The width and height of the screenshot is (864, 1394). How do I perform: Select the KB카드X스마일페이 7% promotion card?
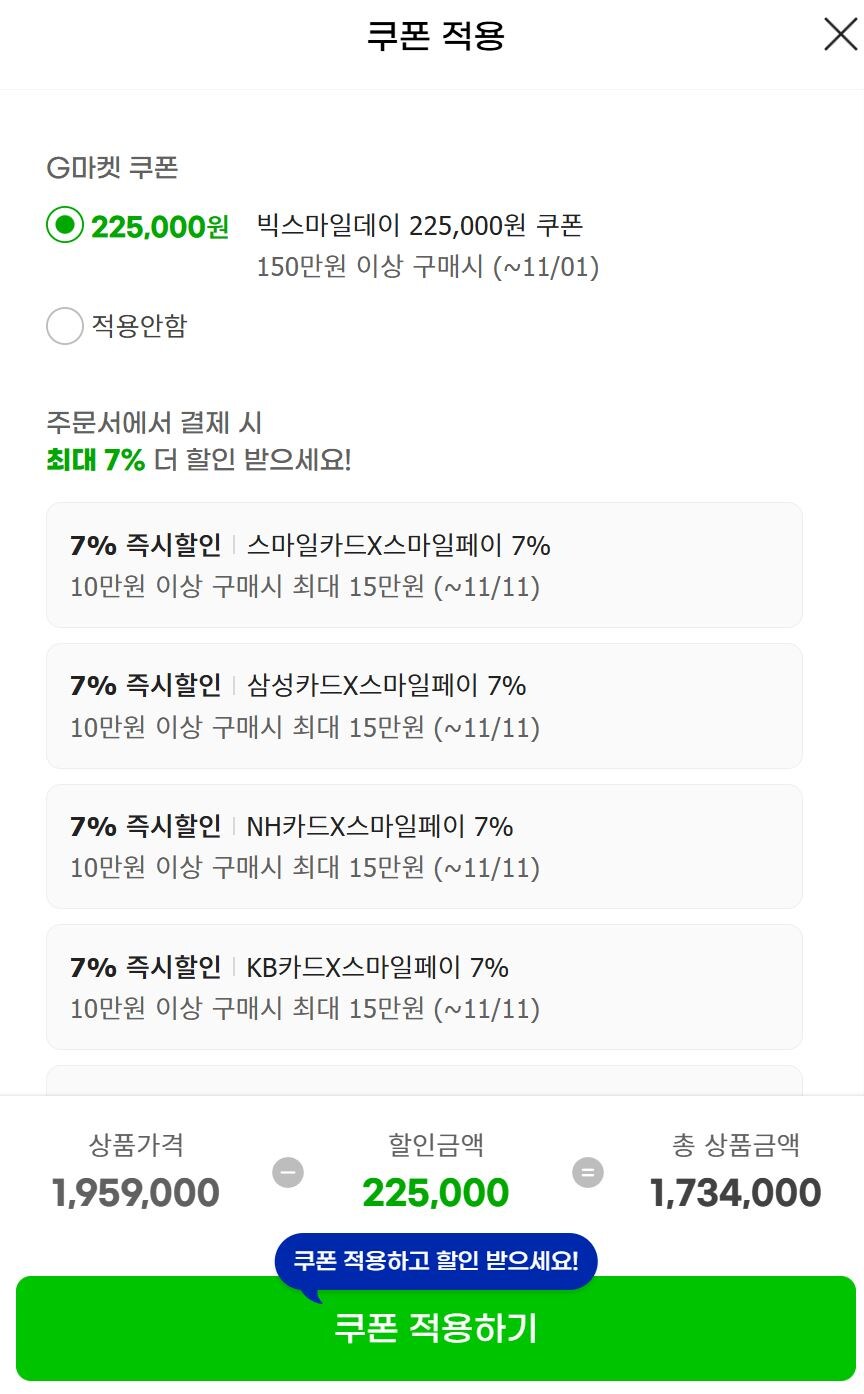tap(423, 987)
